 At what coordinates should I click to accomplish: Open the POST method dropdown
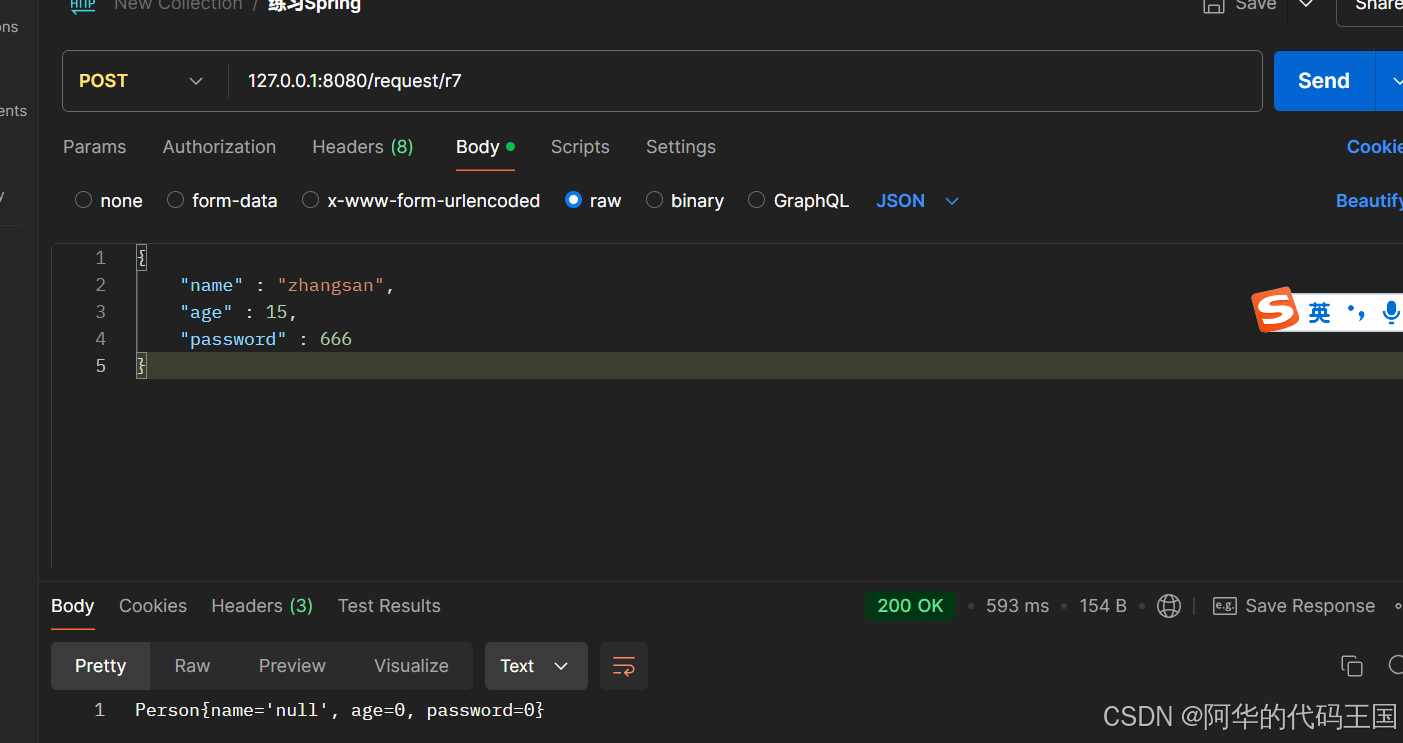[x=142, y=81]
